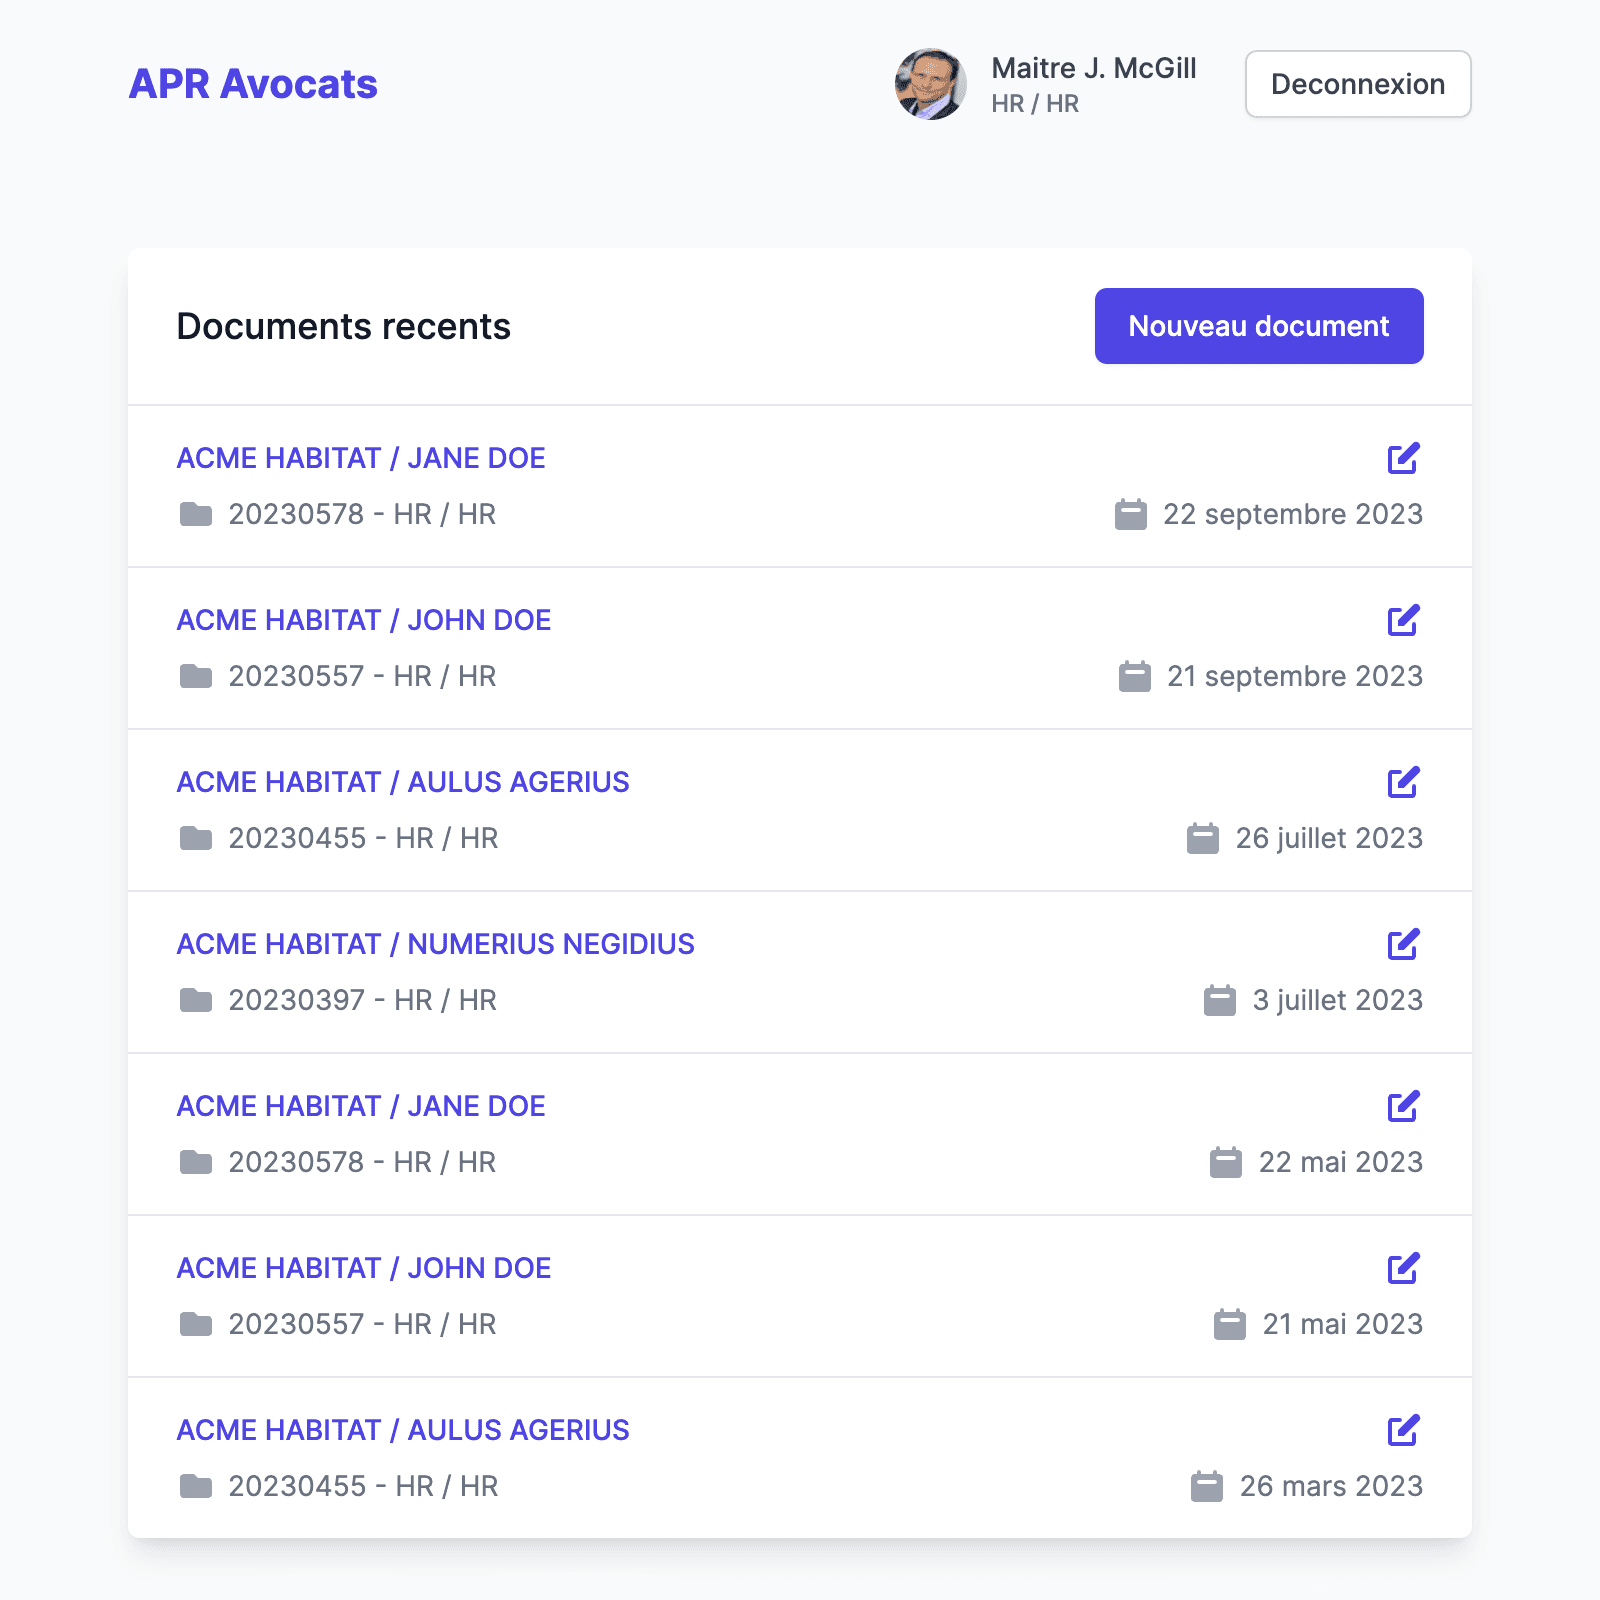Click the Maitre J. McGill user name

click(1093, 68)
